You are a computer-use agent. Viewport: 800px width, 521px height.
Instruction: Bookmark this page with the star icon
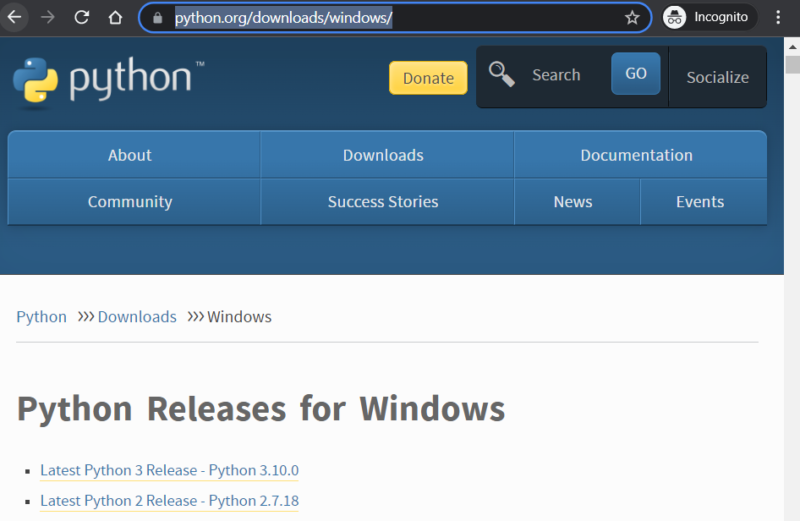[632, 18]
